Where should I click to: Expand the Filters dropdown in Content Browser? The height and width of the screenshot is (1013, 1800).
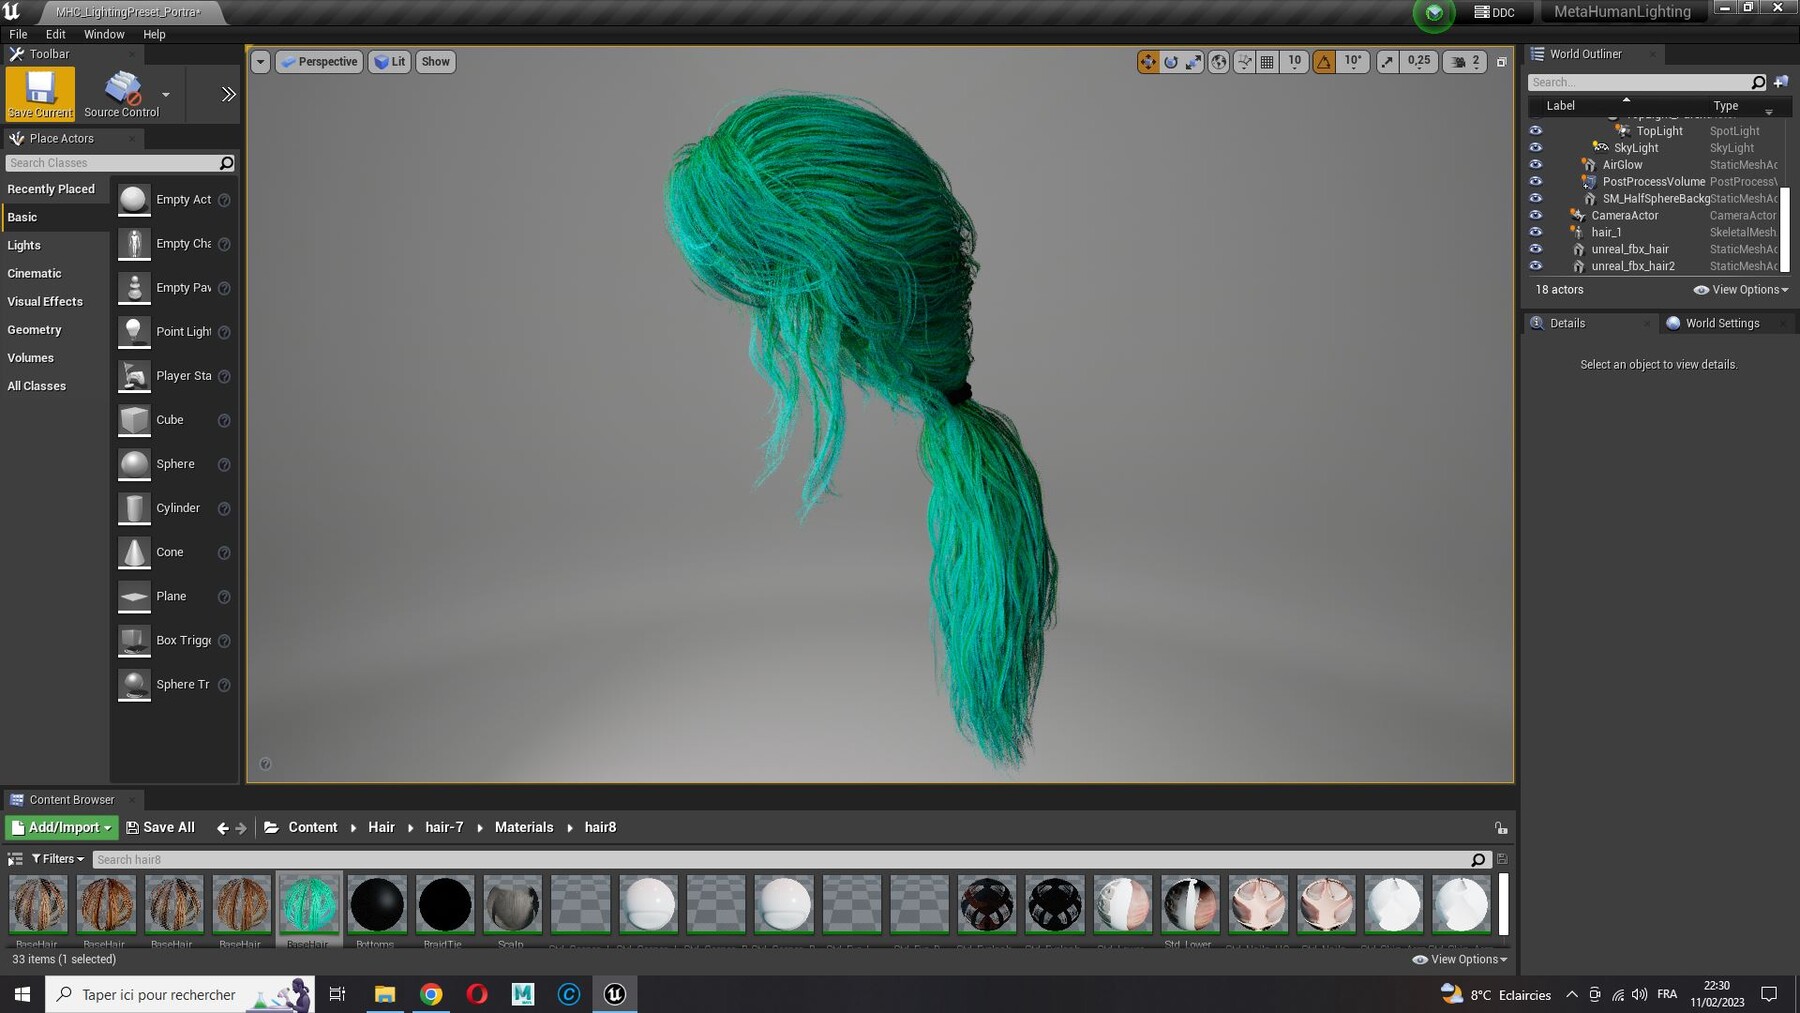pyautogui.click(x=58, y=859)
